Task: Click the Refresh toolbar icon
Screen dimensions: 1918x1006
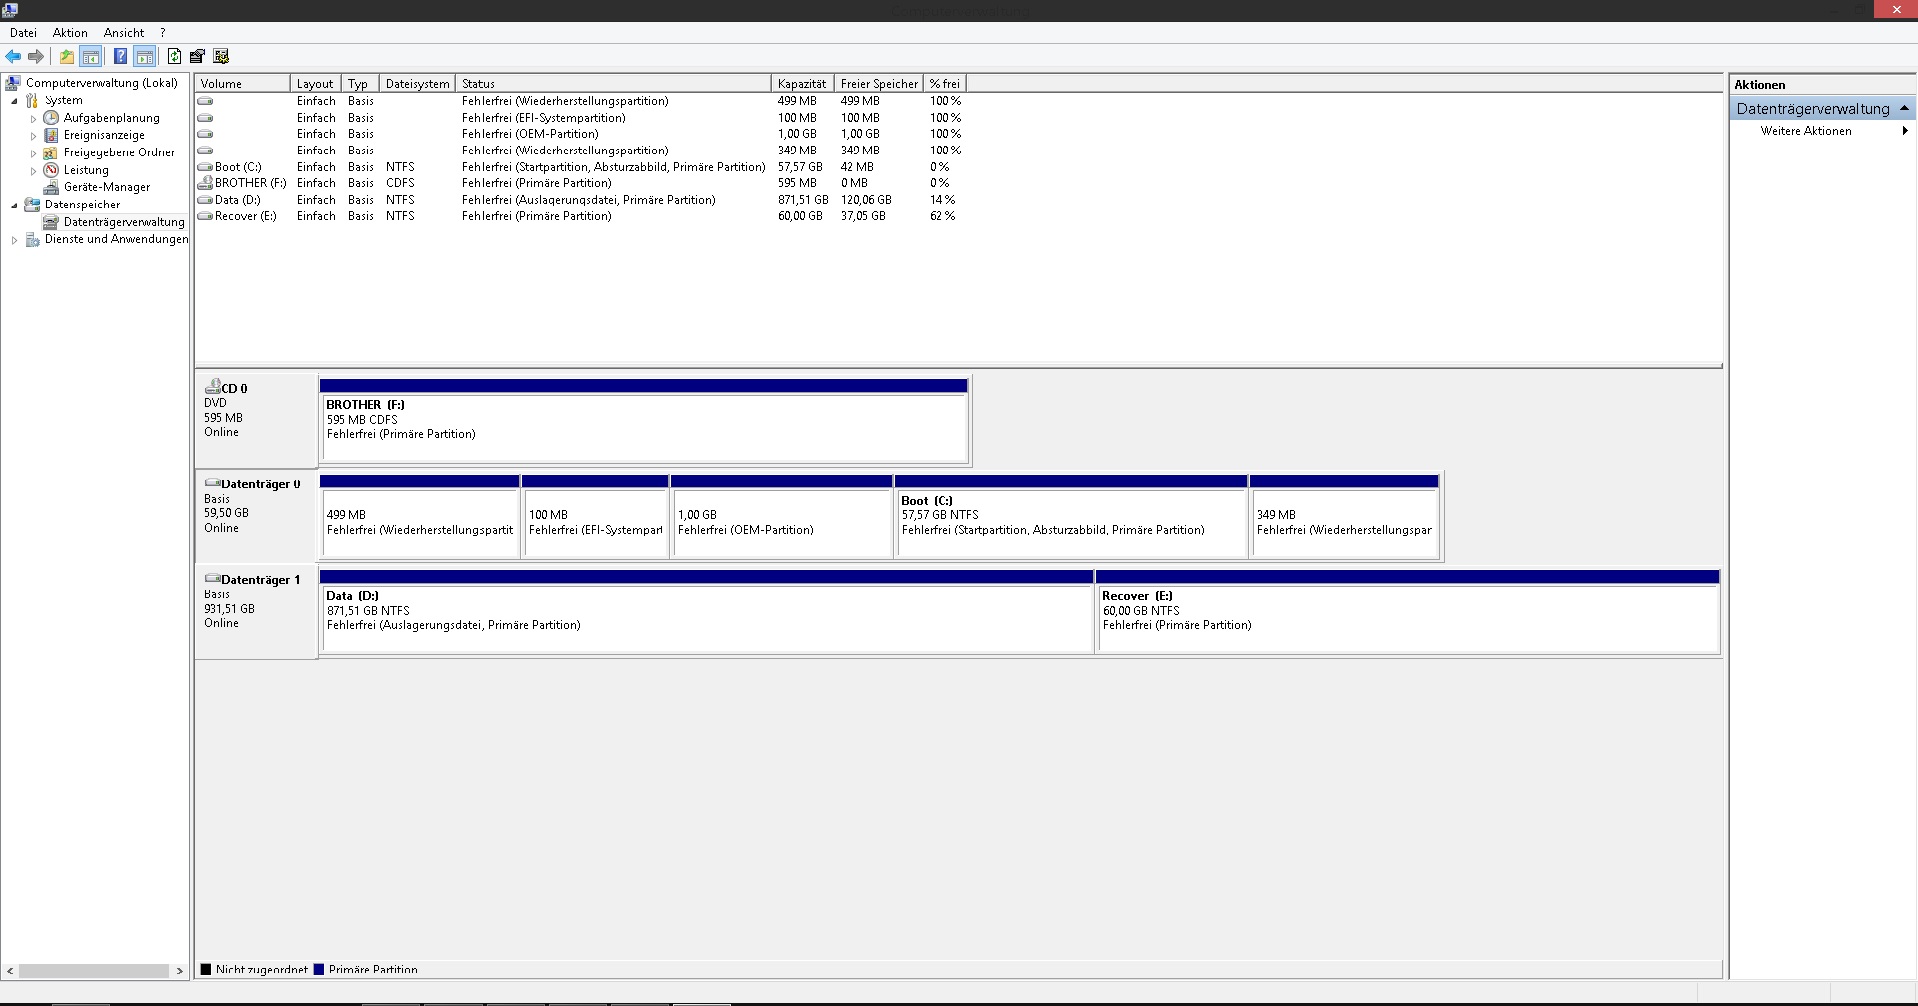Action: [x=174, y=56]
